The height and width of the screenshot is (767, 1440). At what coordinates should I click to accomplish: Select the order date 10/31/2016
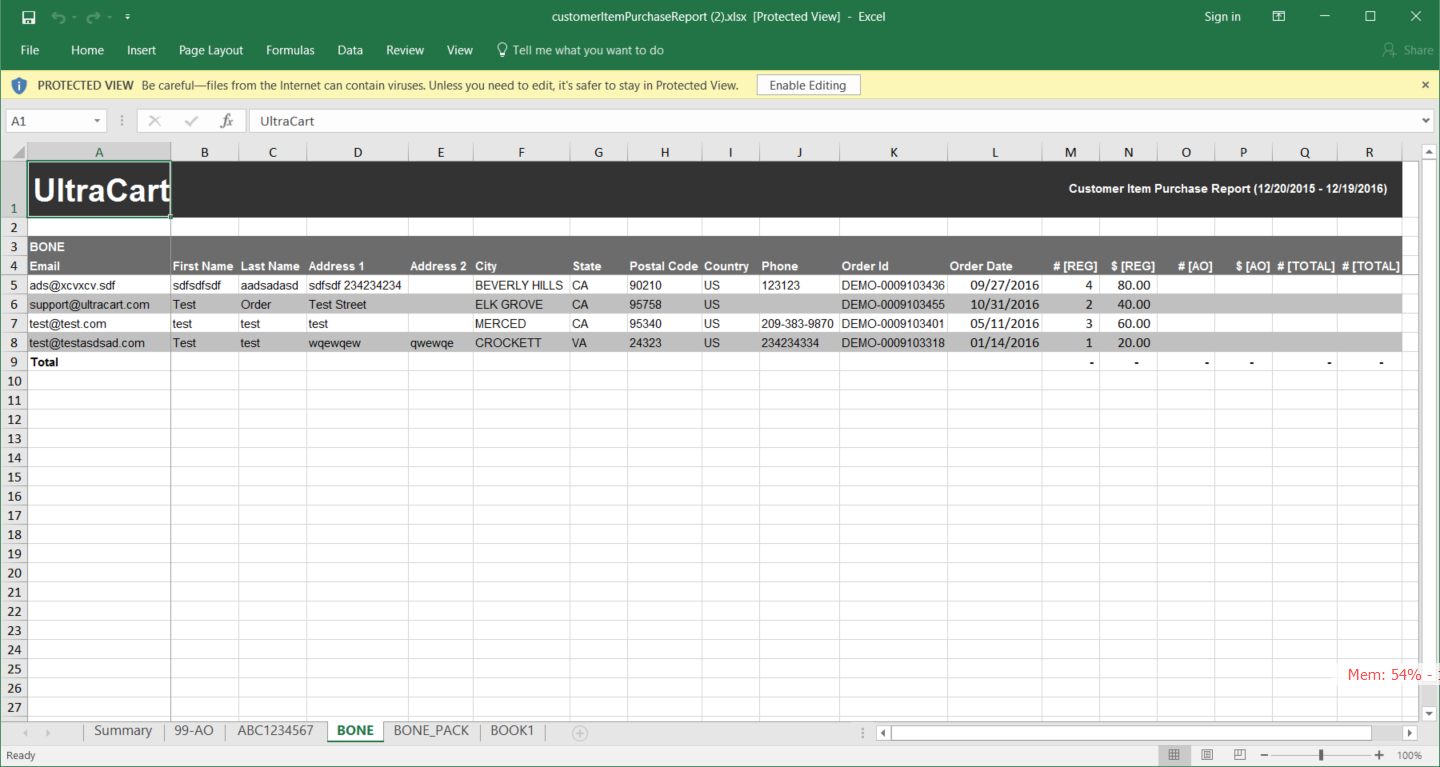995,304
